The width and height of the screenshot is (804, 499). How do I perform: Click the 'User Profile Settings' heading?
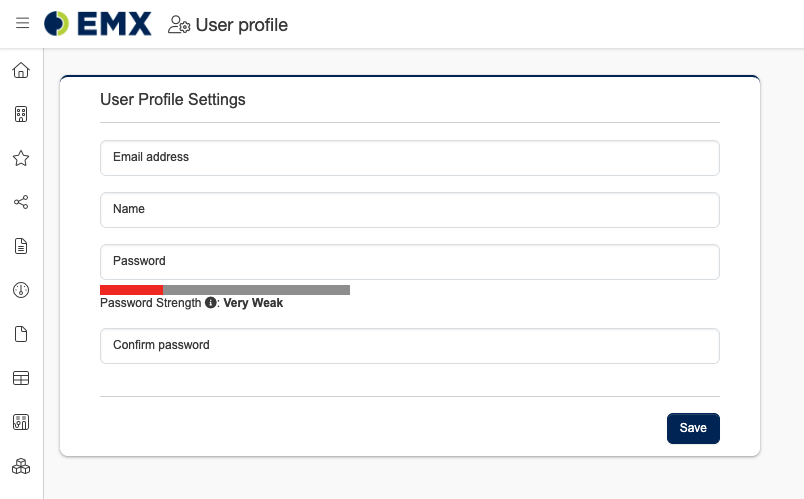(173, 99)
